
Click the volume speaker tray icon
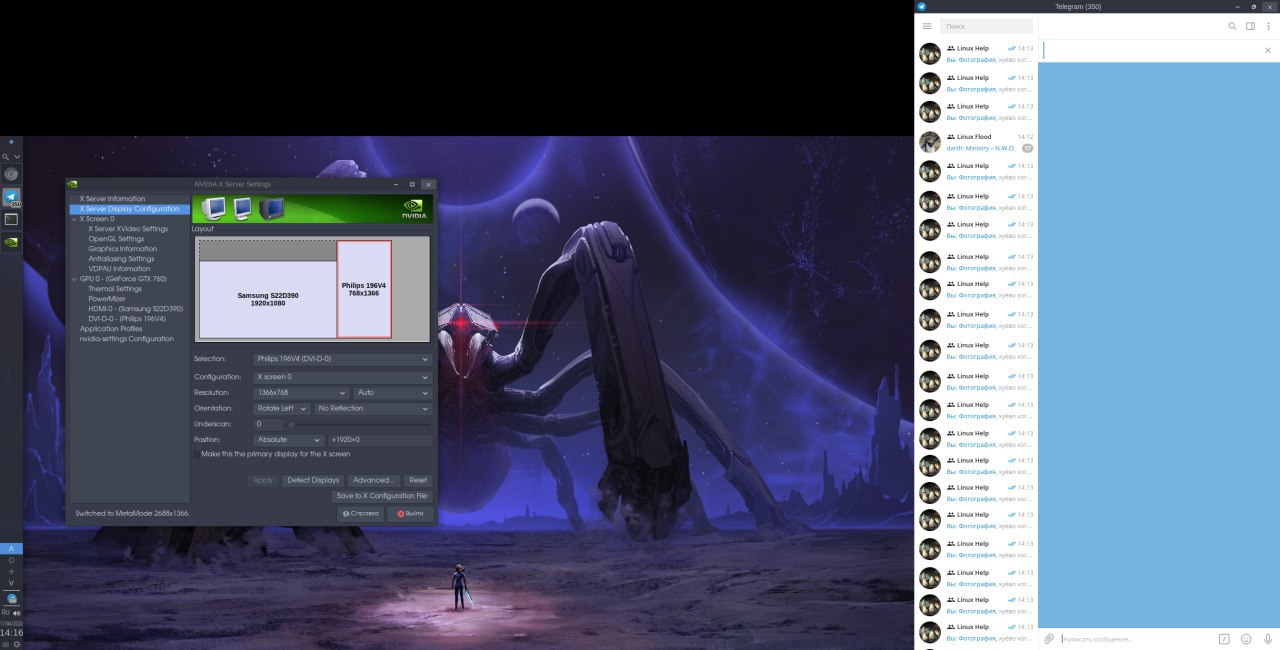17,612
